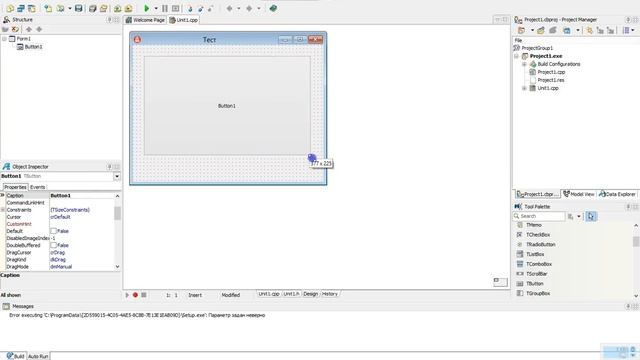
Task: Click the error message line in Messages
Action: (137, 316)
